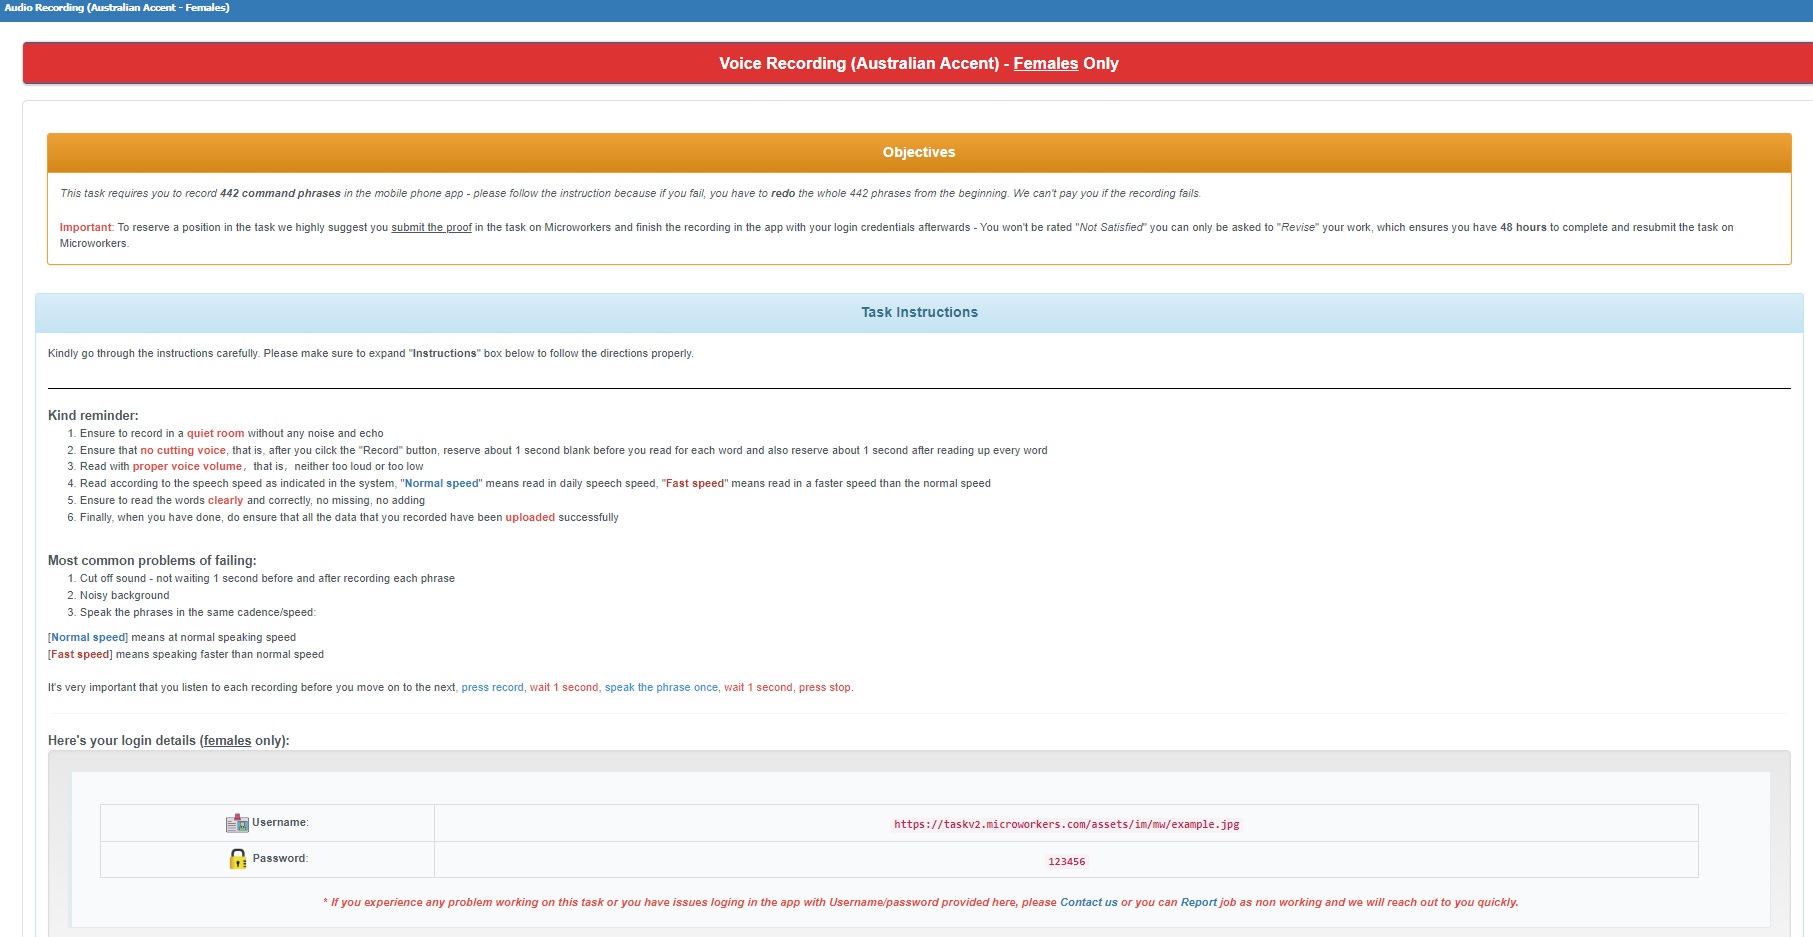Click the underlined 'Females' in banner
Image resolution: width=1813 pixels, height=937 pixels.
point(1045,63)
